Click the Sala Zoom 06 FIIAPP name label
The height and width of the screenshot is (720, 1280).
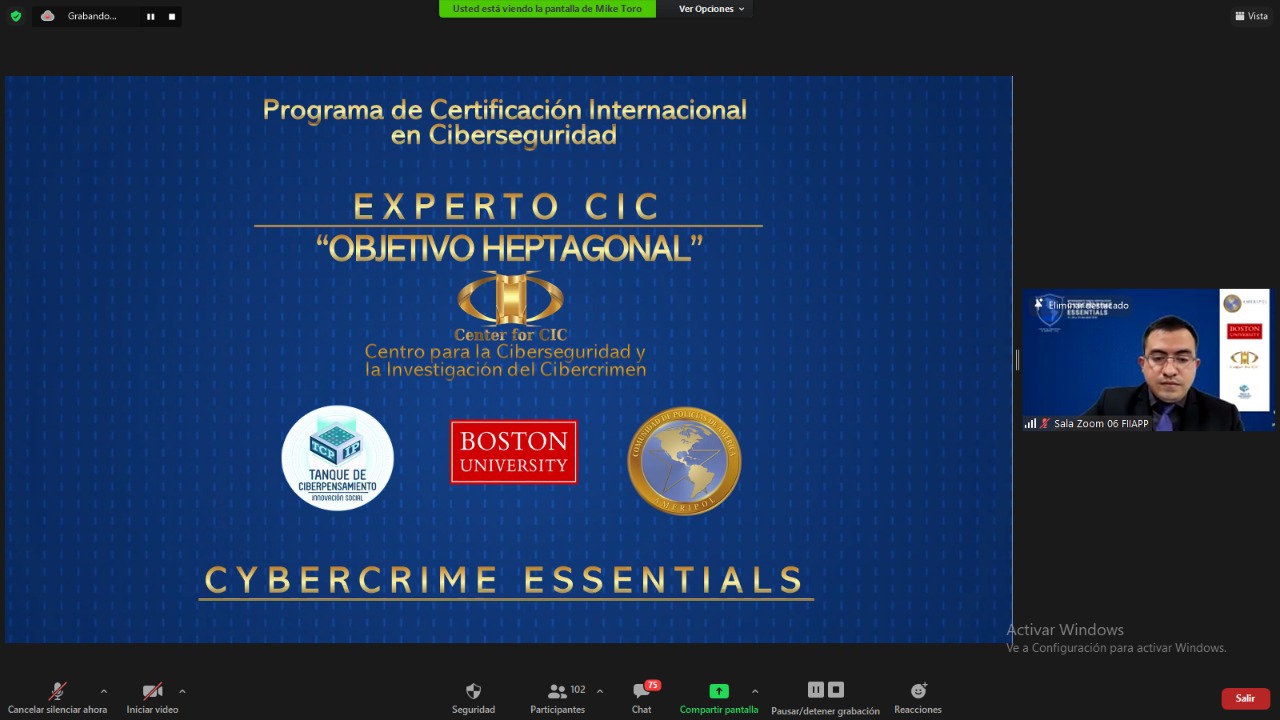click(1101, 423)
